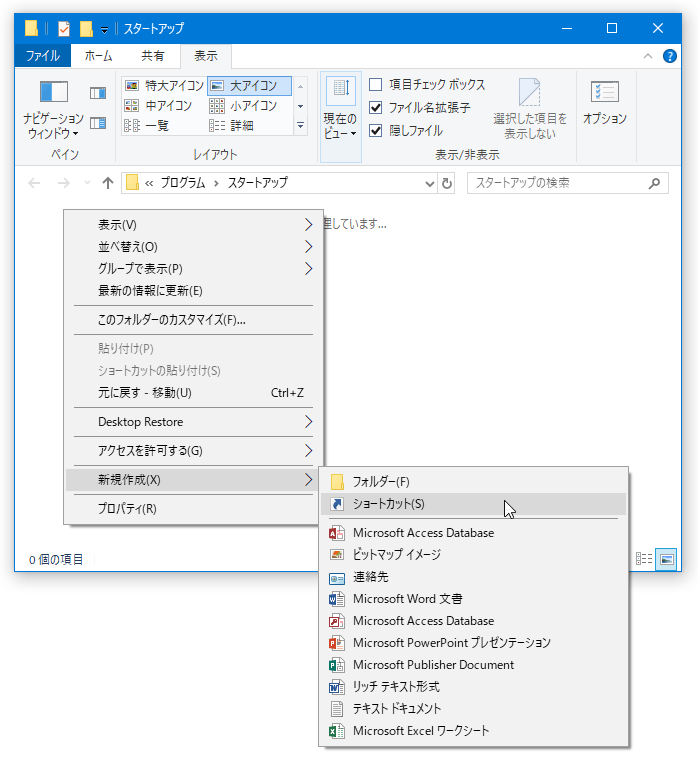Select 大アイコン layout
698x758 pixels.
tap(249, 86)
